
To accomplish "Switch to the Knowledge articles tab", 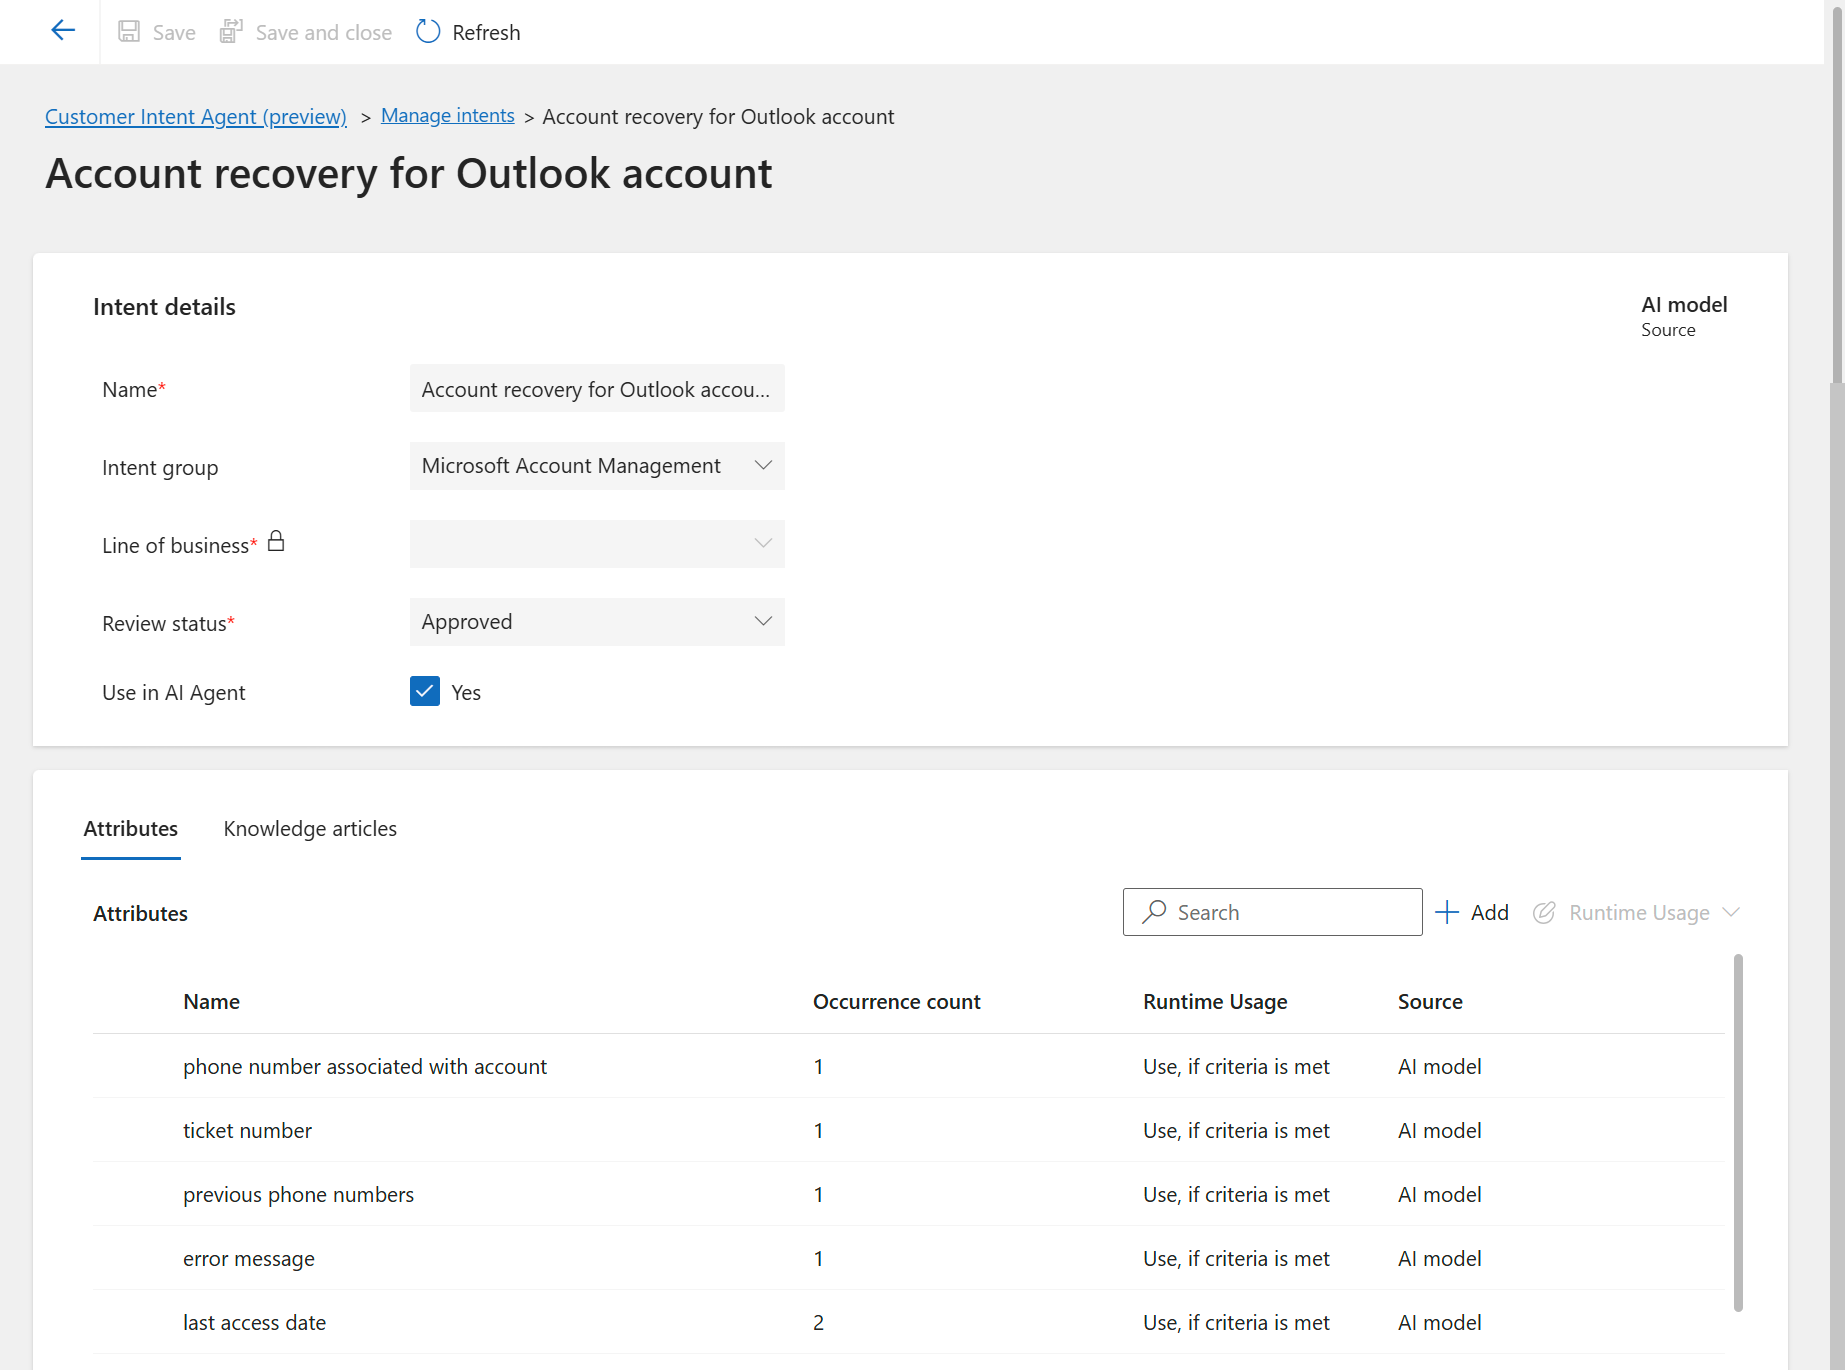I will (x=310, y=829).
